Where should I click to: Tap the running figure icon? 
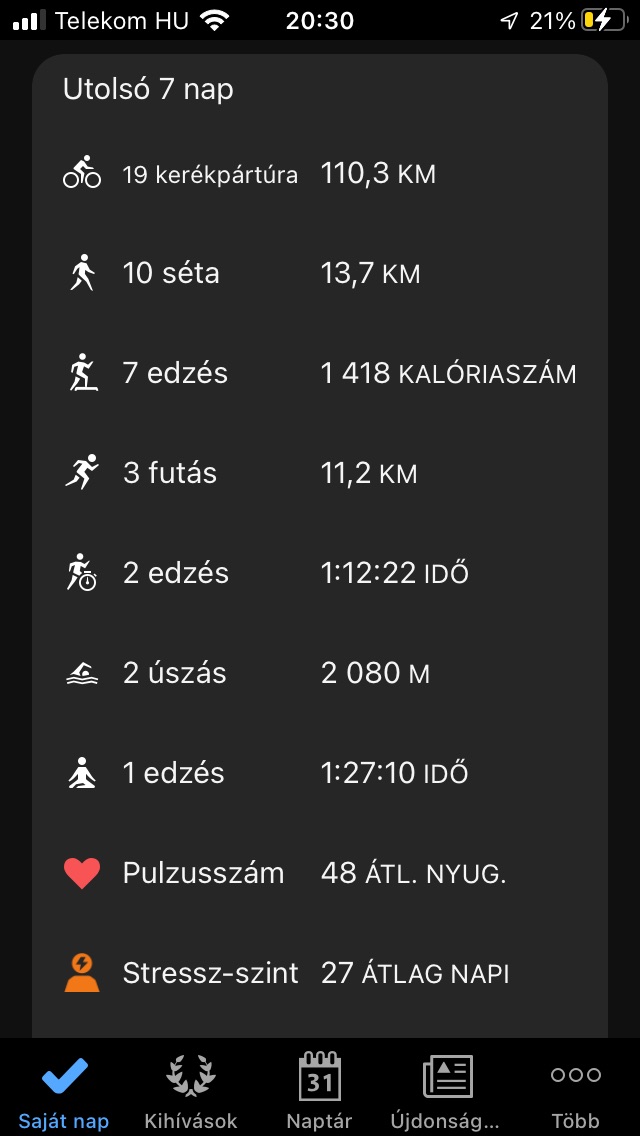tap(82, 473)
